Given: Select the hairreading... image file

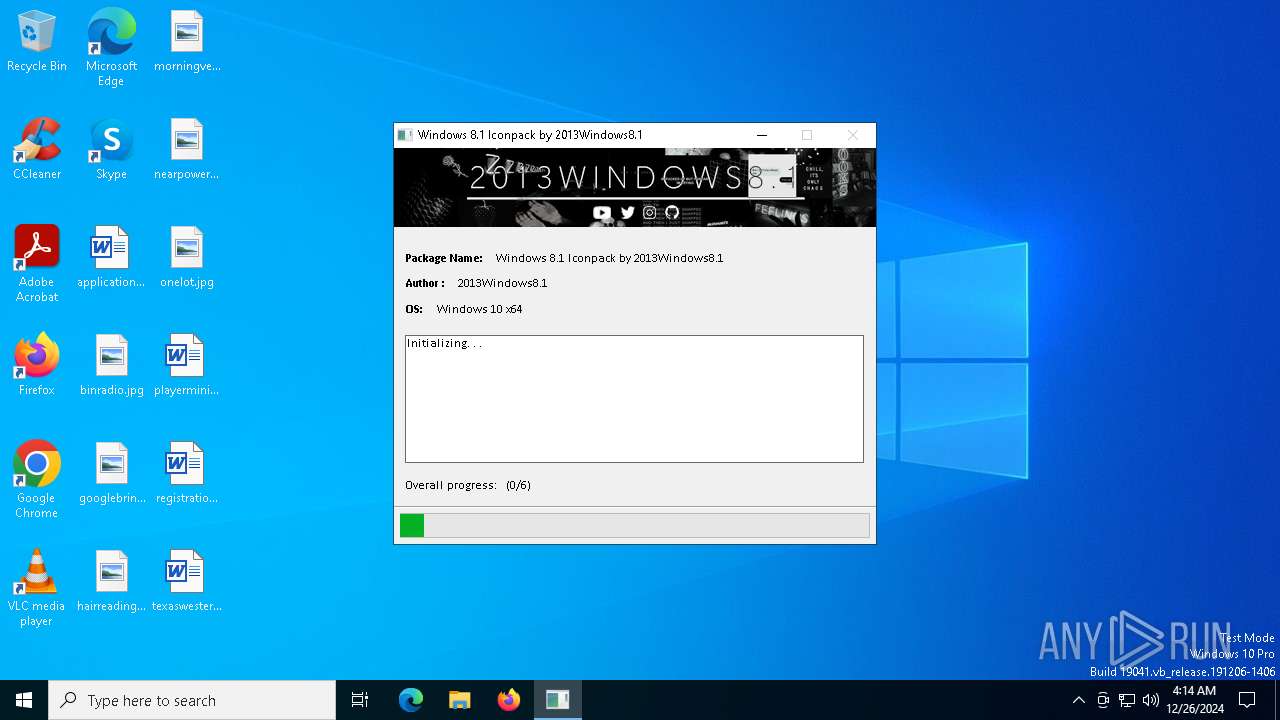Looking at the screenshot, I should click(x=111, y=582).
